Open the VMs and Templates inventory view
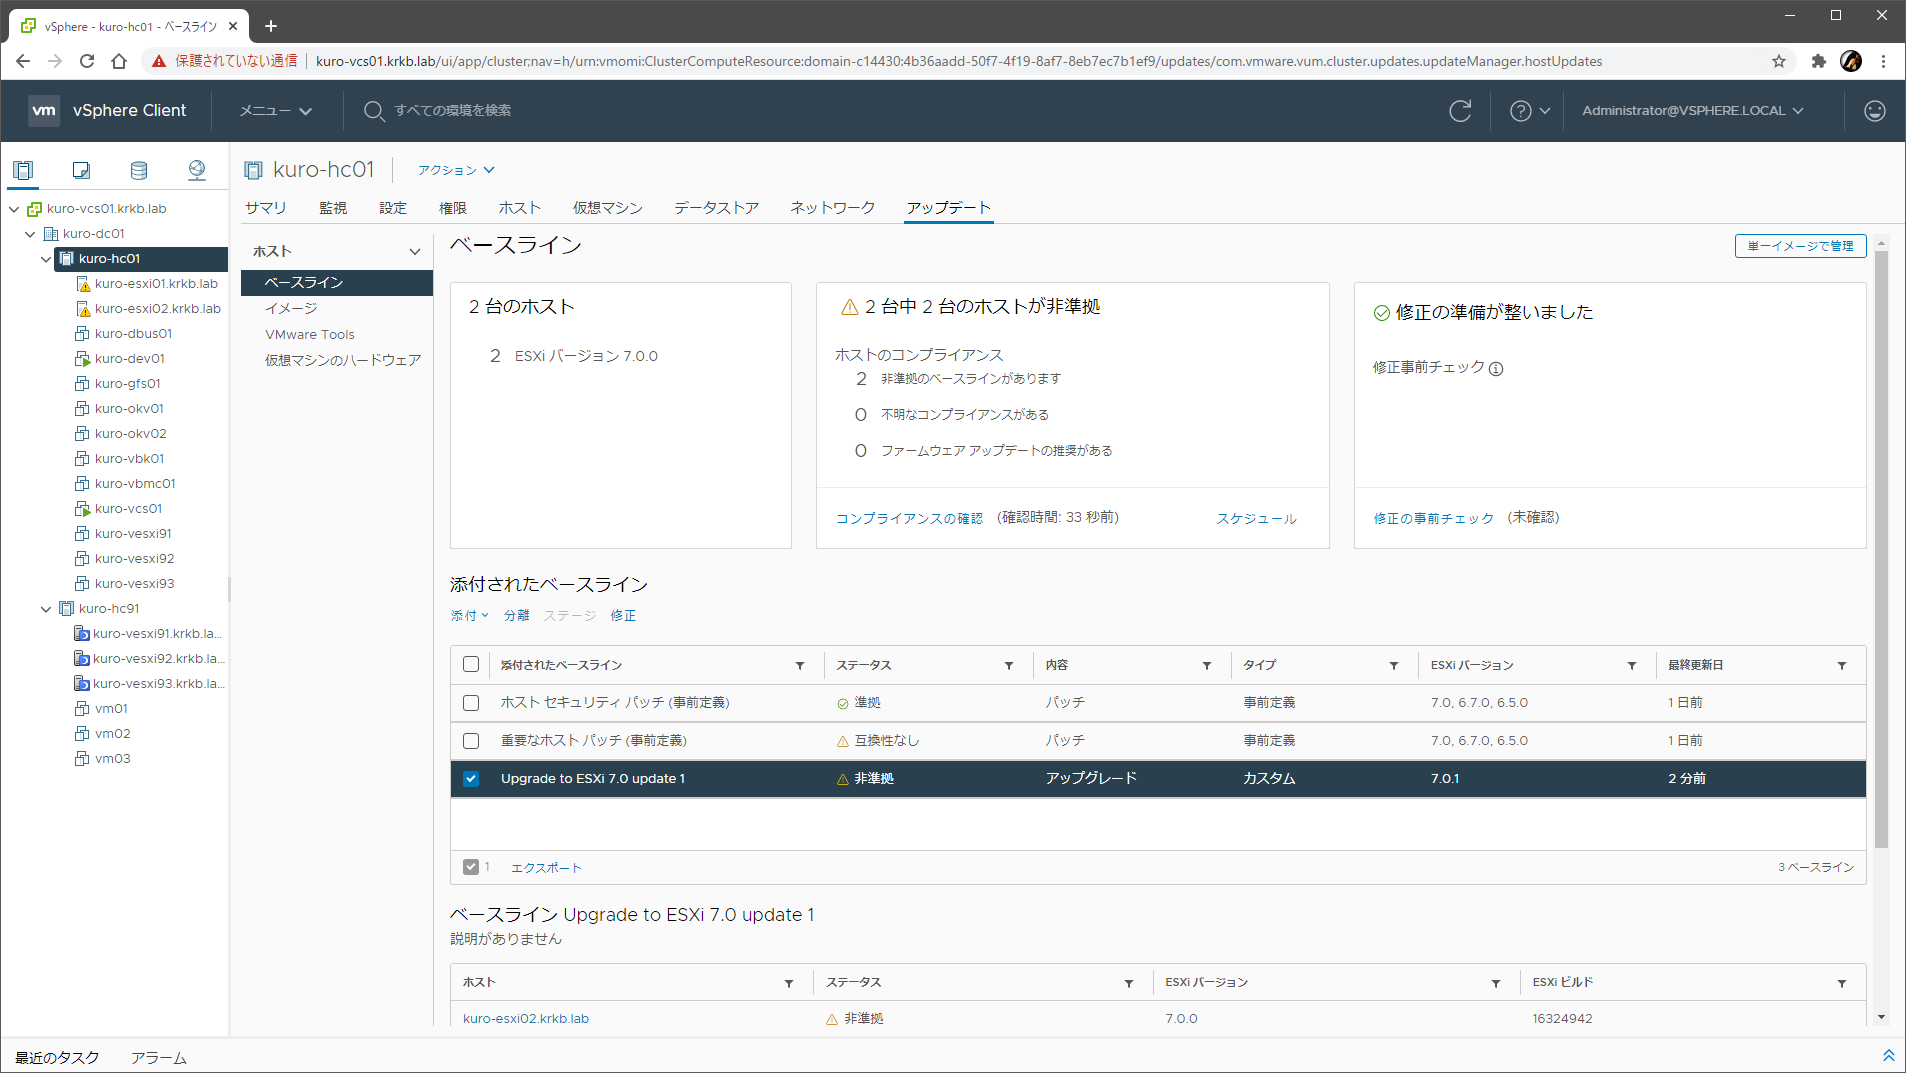 coord(81,170)
